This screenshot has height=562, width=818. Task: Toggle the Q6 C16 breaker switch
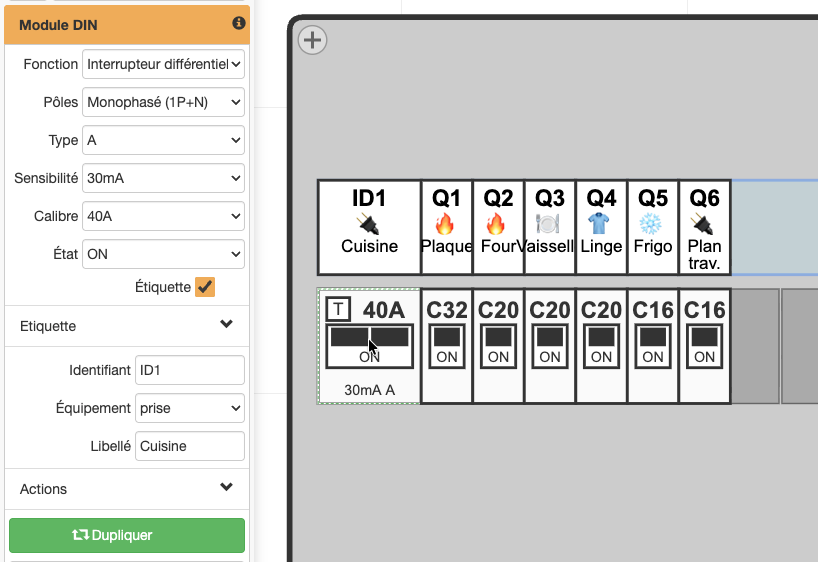pyautogui.click(x=704, y=346)
